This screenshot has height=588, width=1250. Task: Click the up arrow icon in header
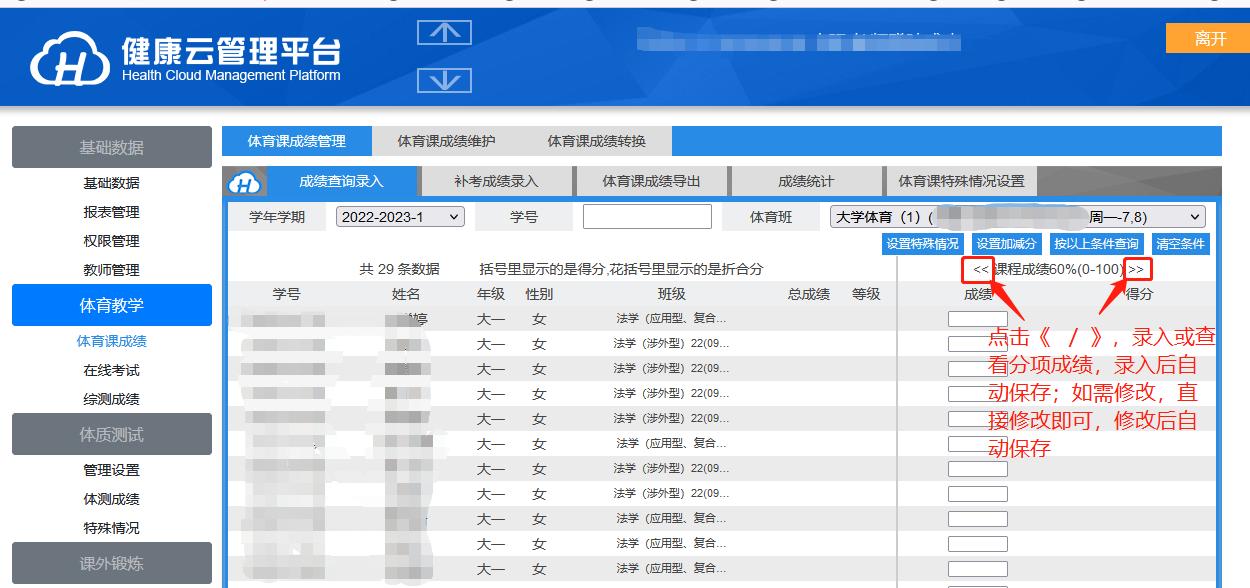point(444,33)
